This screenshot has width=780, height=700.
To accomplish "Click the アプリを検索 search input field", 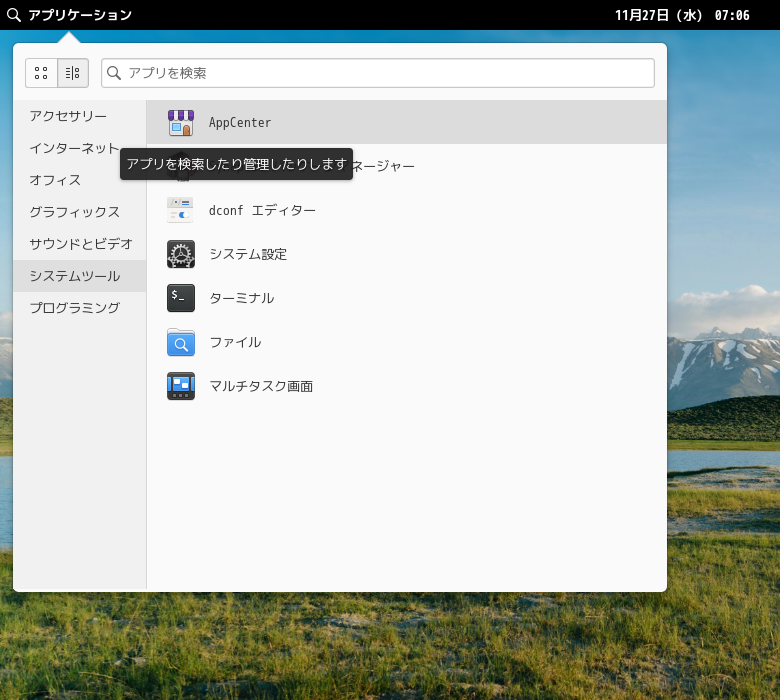I will 385,73.
